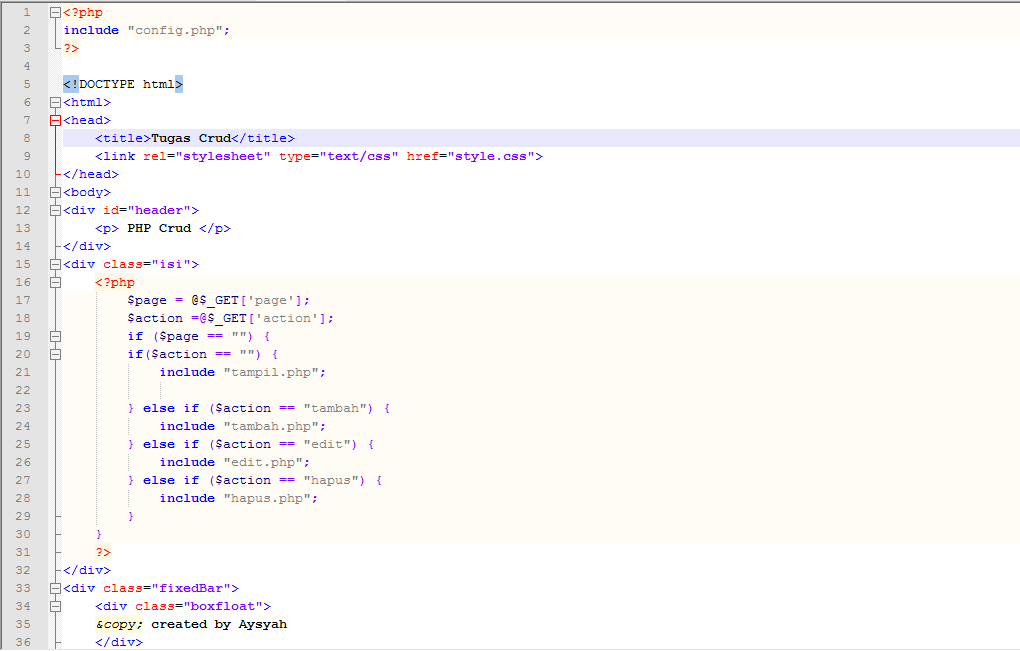Collapse the opening PHP block fold marker
This screenshot has height=651, width=1020.
pos(55,12)
